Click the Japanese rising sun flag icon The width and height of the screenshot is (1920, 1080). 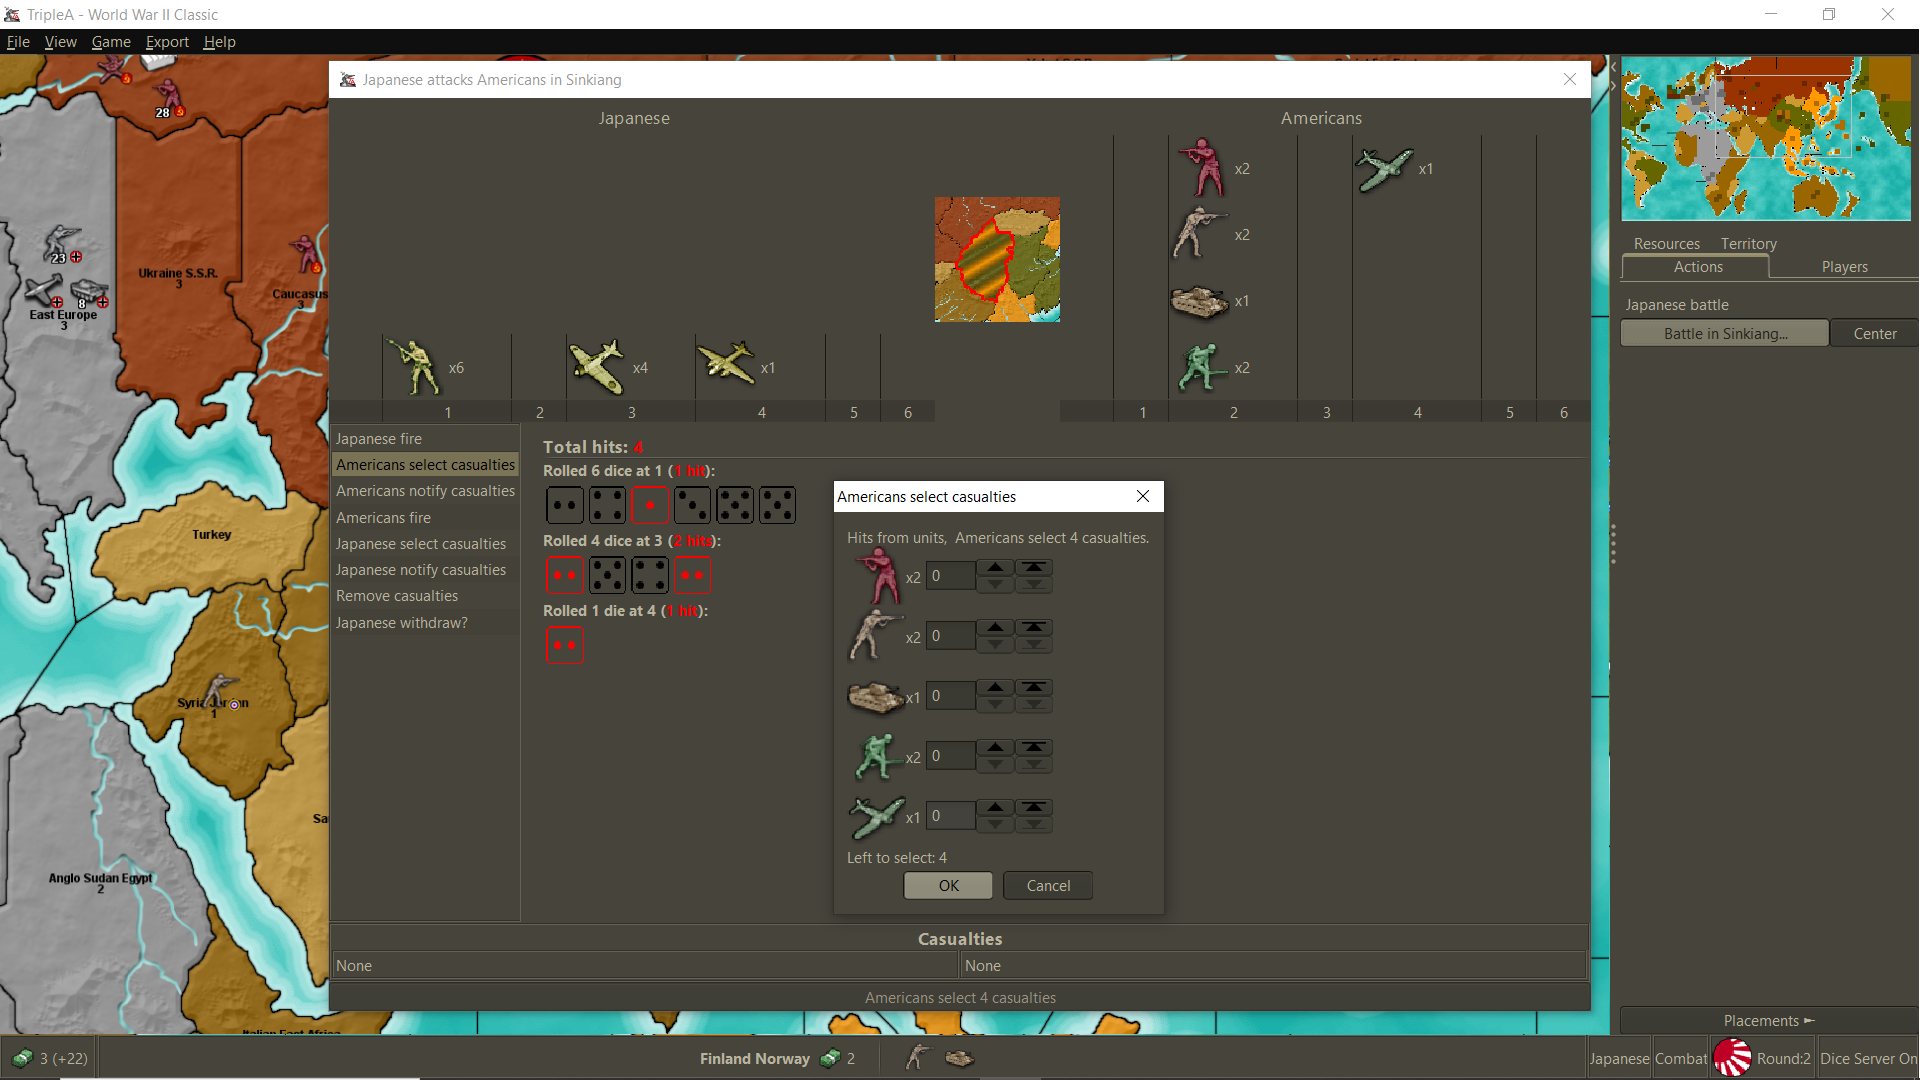[1732, 1058]
